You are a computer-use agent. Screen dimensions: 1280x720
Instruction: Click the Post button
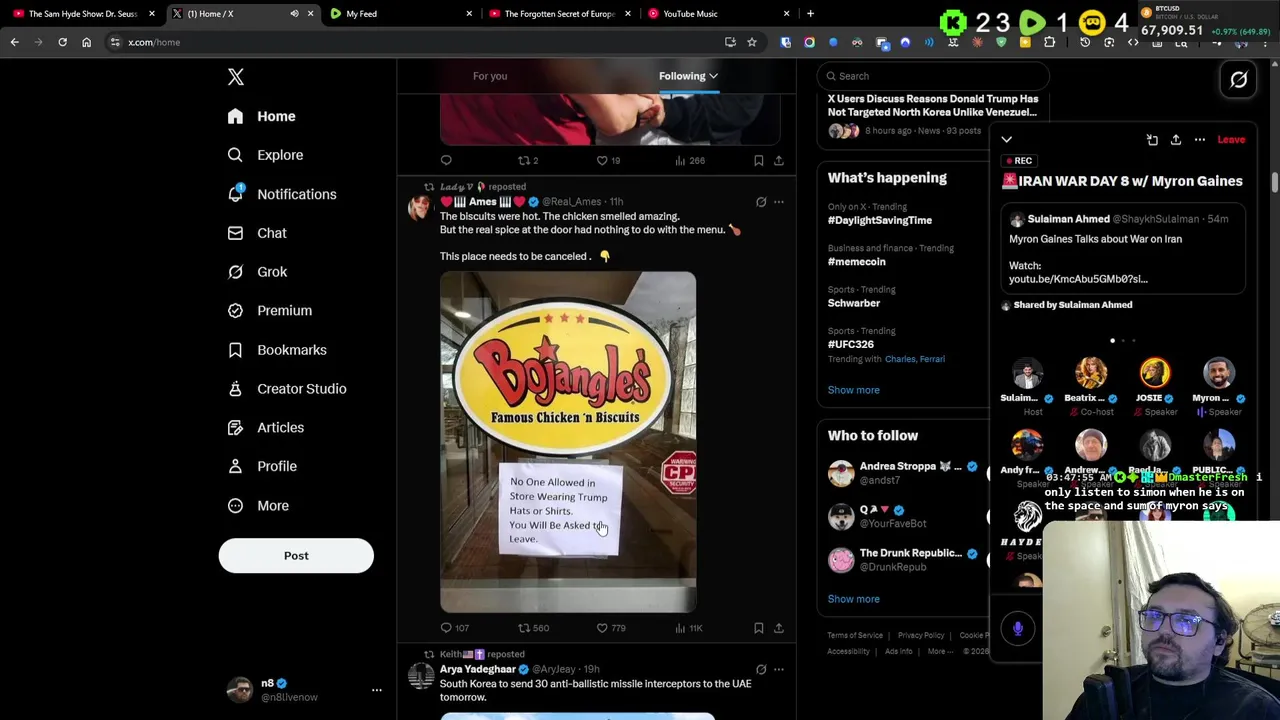(296, 555)
